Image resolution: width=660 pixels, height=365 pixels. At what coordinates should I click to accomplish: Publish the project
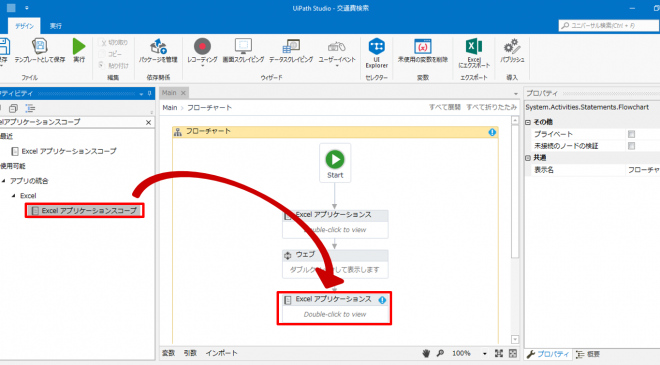512,51
